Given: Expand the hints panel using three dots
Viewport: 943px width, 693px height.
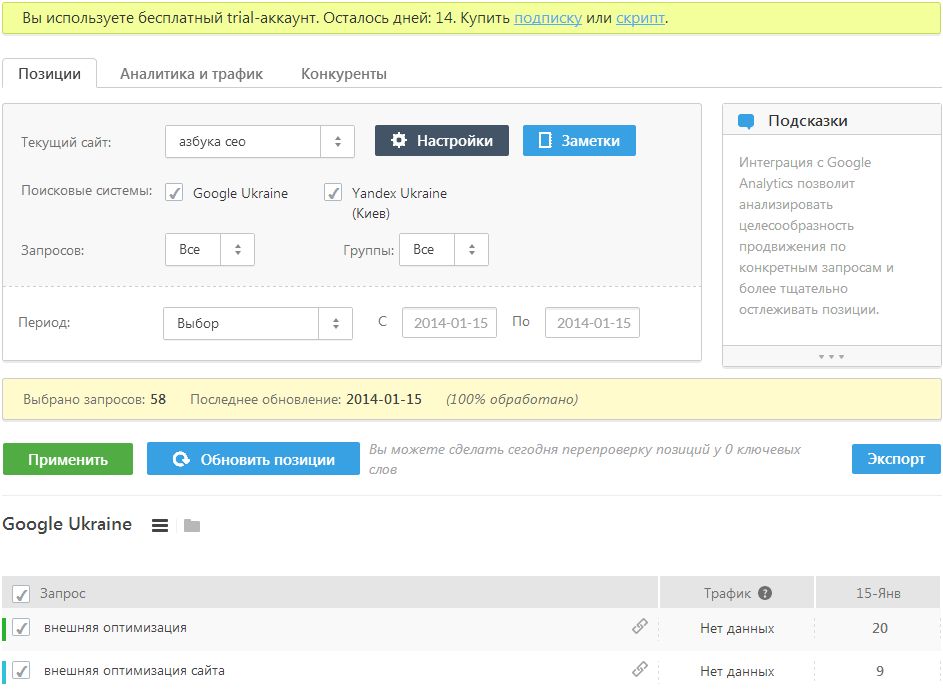Looking at the screenshot, I should pos(831,356).
